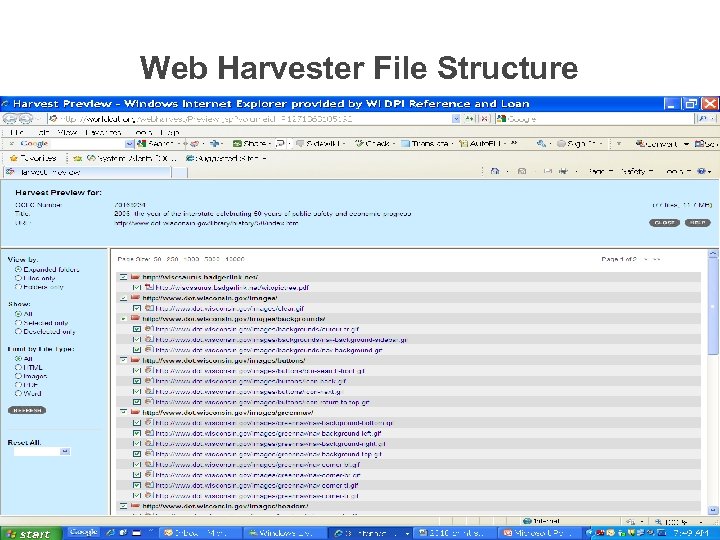This screenshot has height=540, width=720.
Task: Select View by Folders only
Action: [18, 287]
